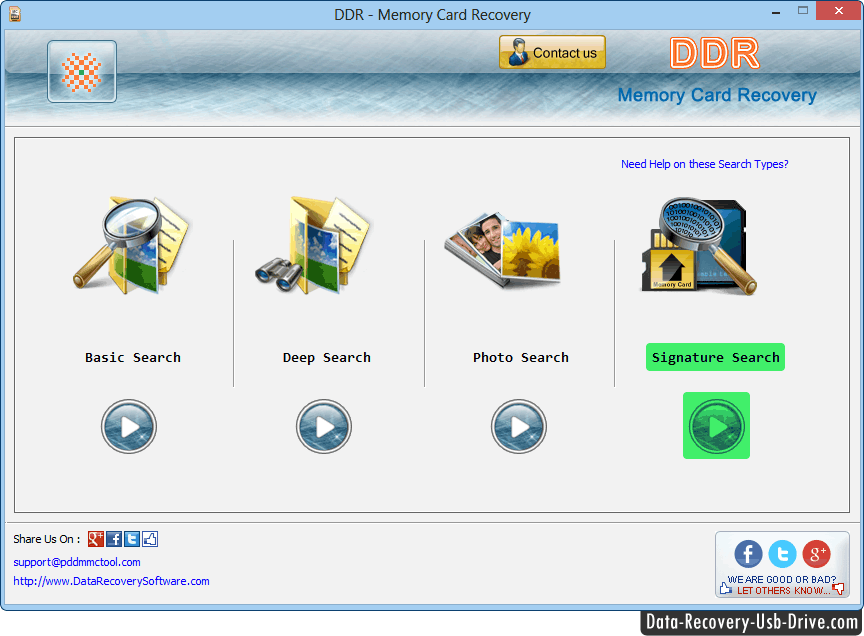
Task: Open the www.DataRecoverySoftware.com link
Action: (x=111, y=580)
